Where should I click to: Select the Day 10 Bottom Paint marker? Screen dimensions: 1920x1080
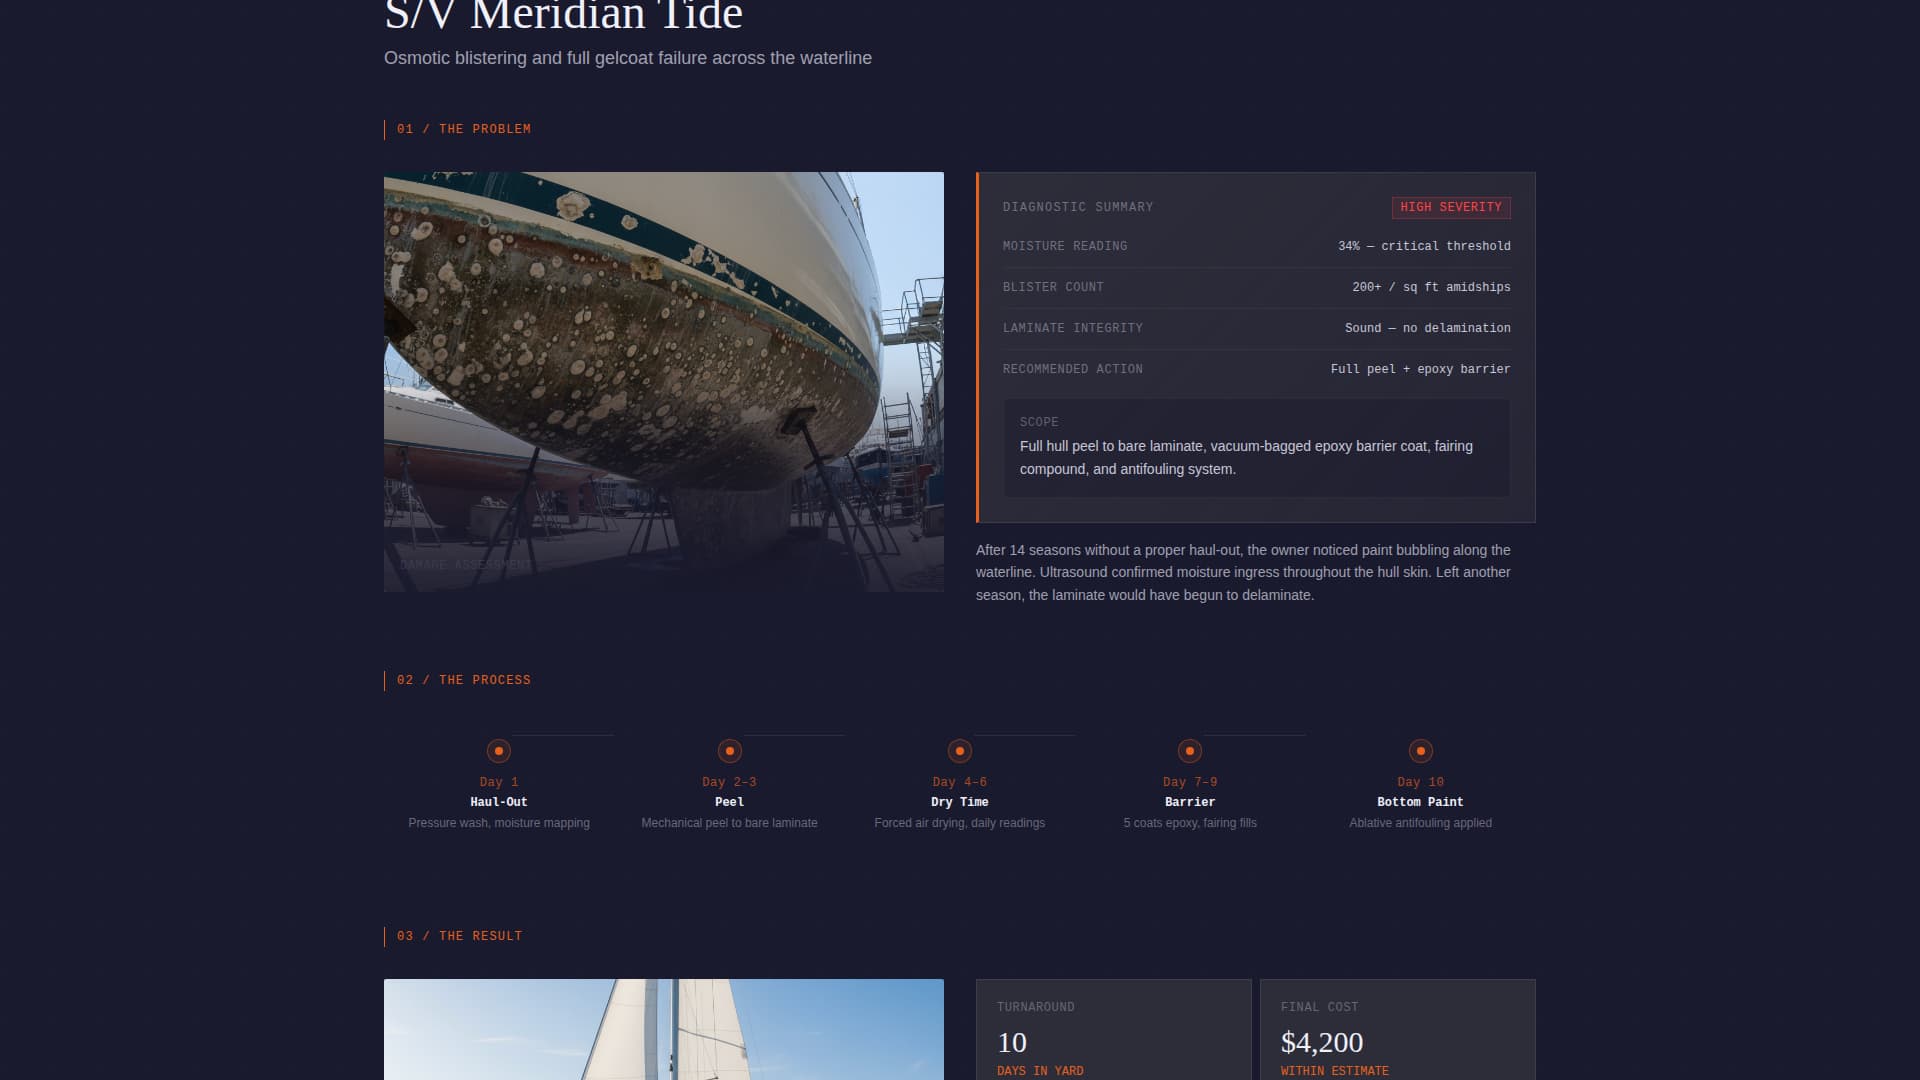coord(1421,749)
